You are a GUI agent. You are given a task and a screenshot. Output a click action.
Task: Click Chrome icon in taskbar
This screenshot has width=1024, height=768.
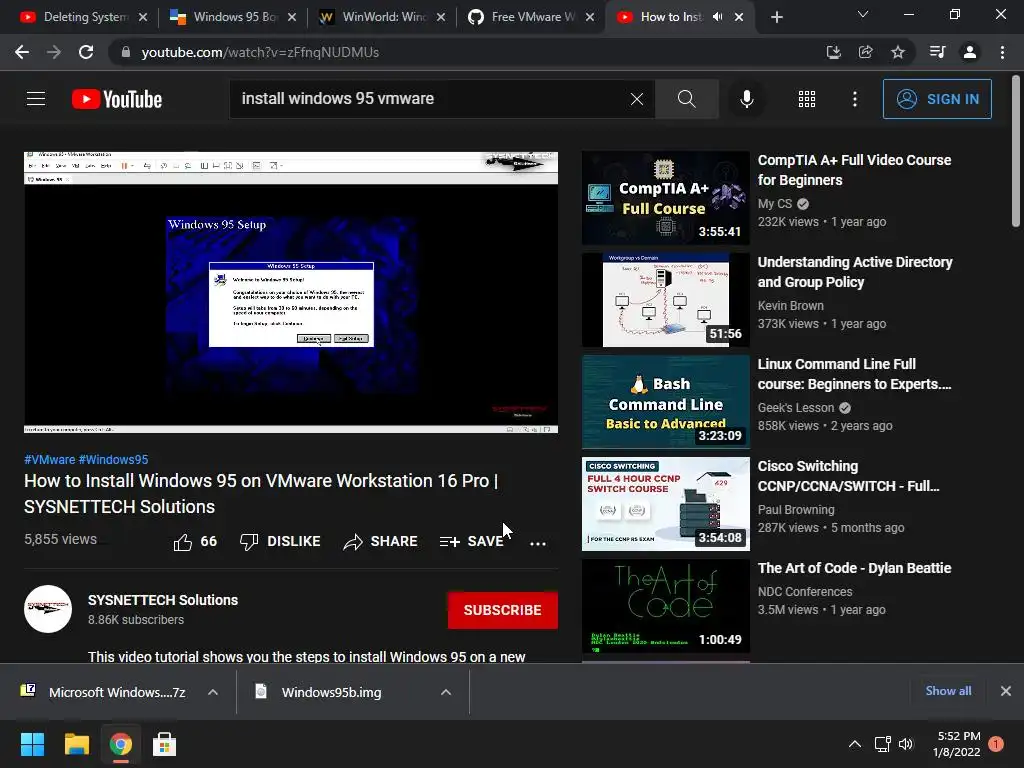(x=120, y=744)
